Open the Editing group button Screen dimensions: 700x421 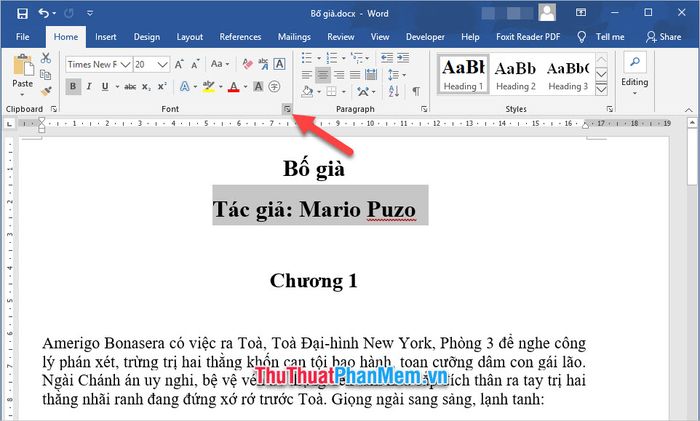[x=634, y=74]
